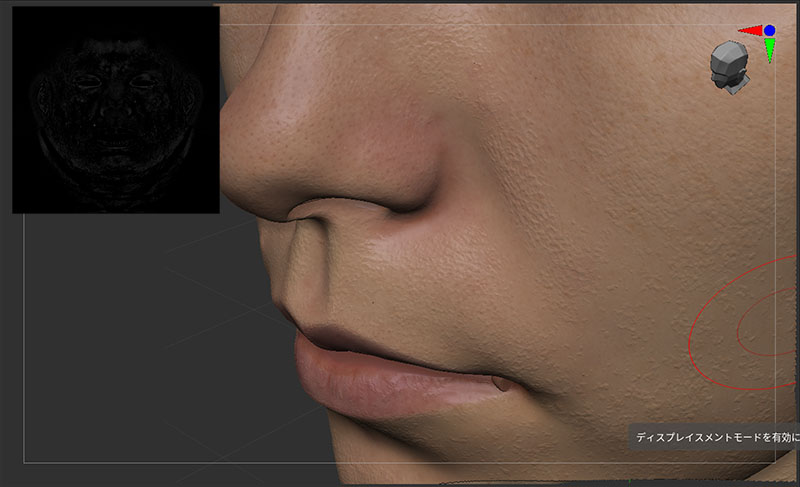Click the green axis arrow in gizmo
Screen dimensions: 800x487
[x=770, y=50]
